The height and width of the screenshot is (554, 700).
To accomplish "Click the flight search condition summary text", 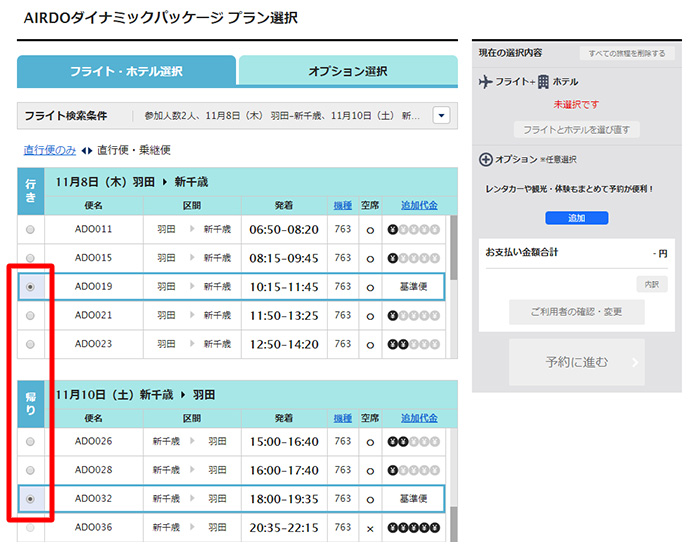I will pos(282,116).
